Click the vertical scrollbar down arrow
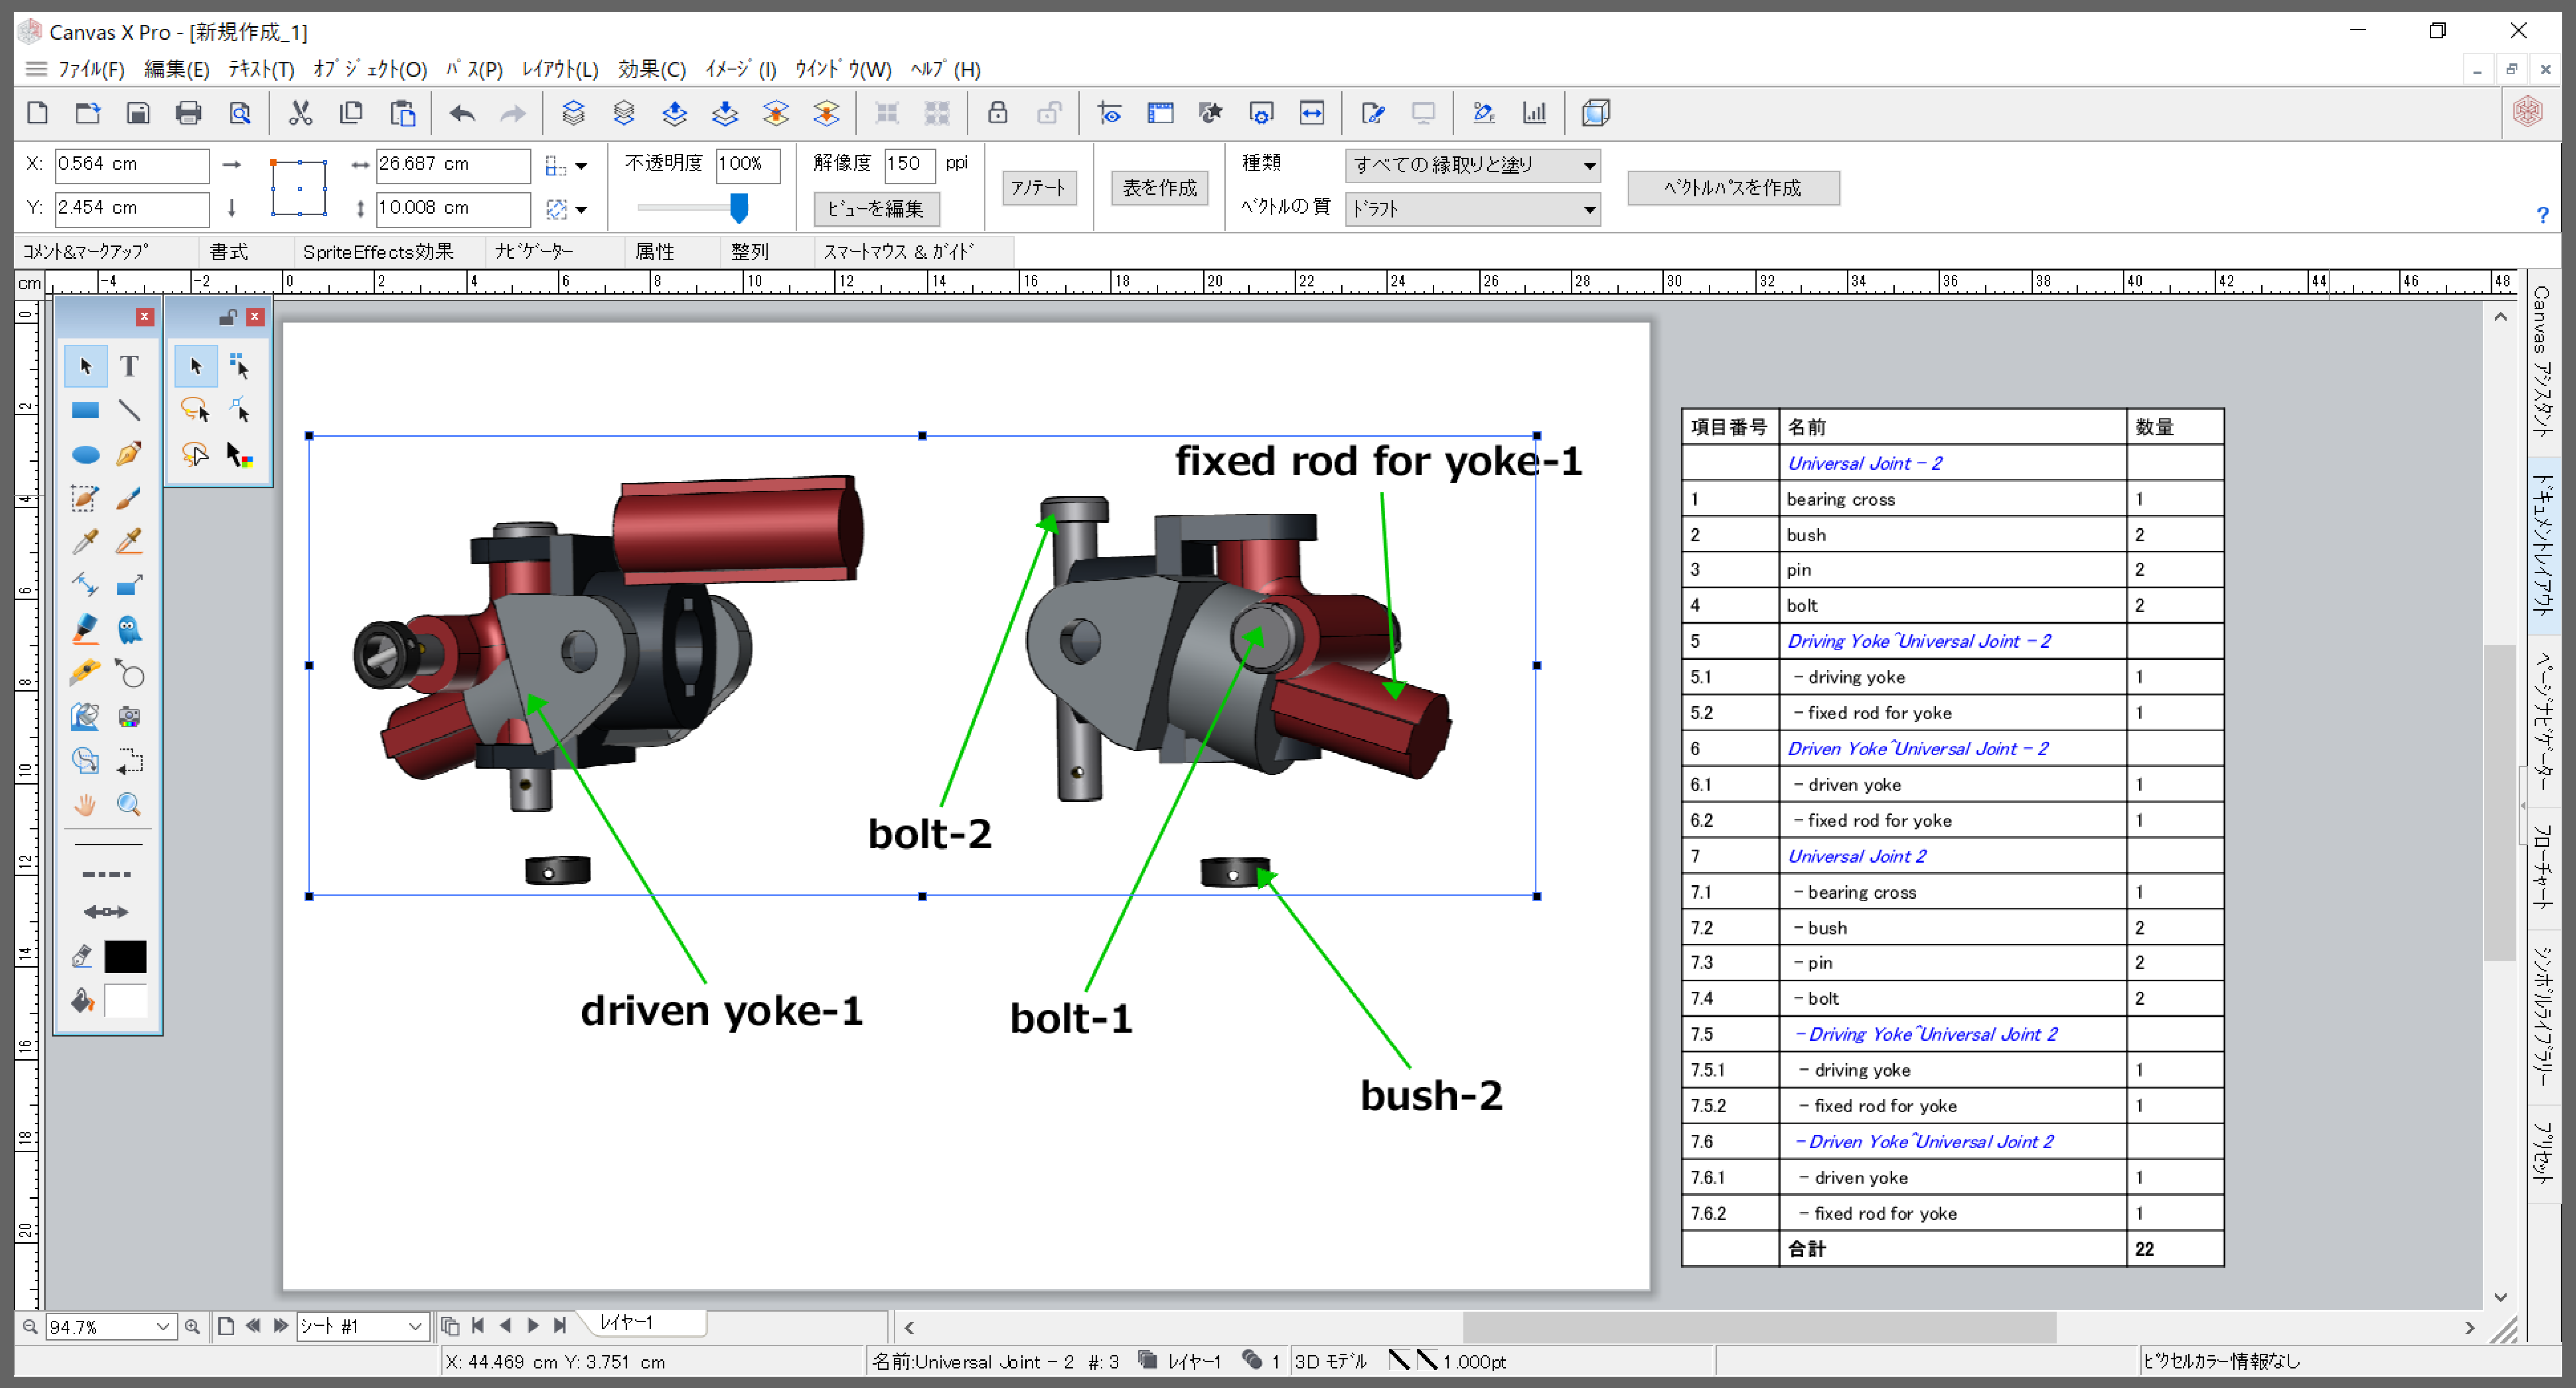 pos(2500,1297)
